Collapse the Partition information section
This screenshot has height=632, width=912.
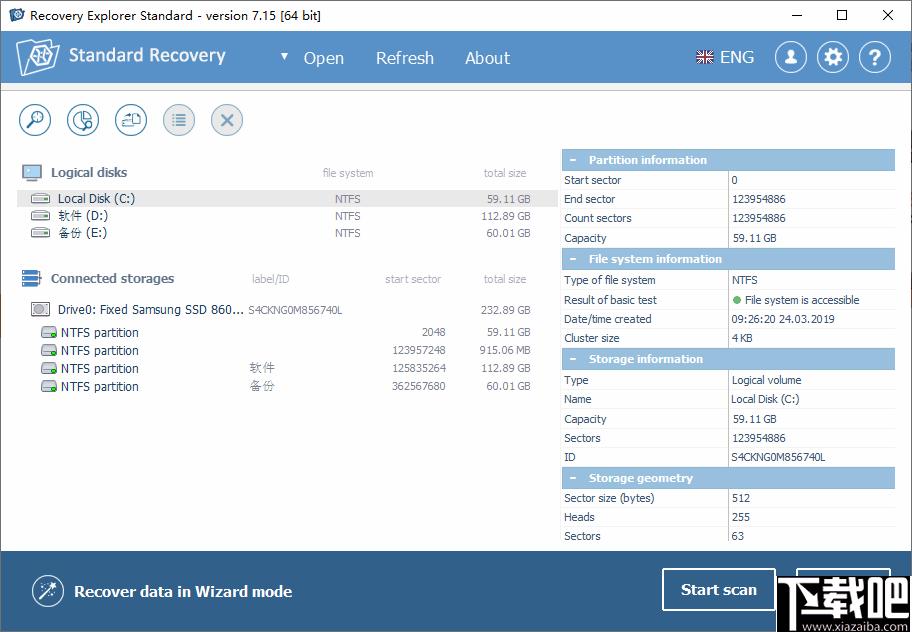573,160
